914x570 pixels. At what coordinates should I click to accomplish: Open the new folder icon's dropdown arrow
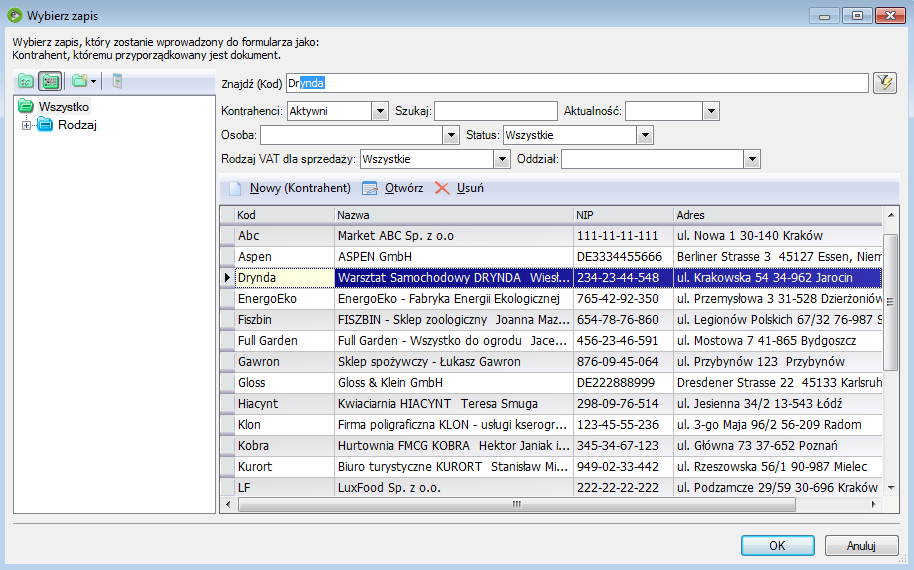point(93,81)
